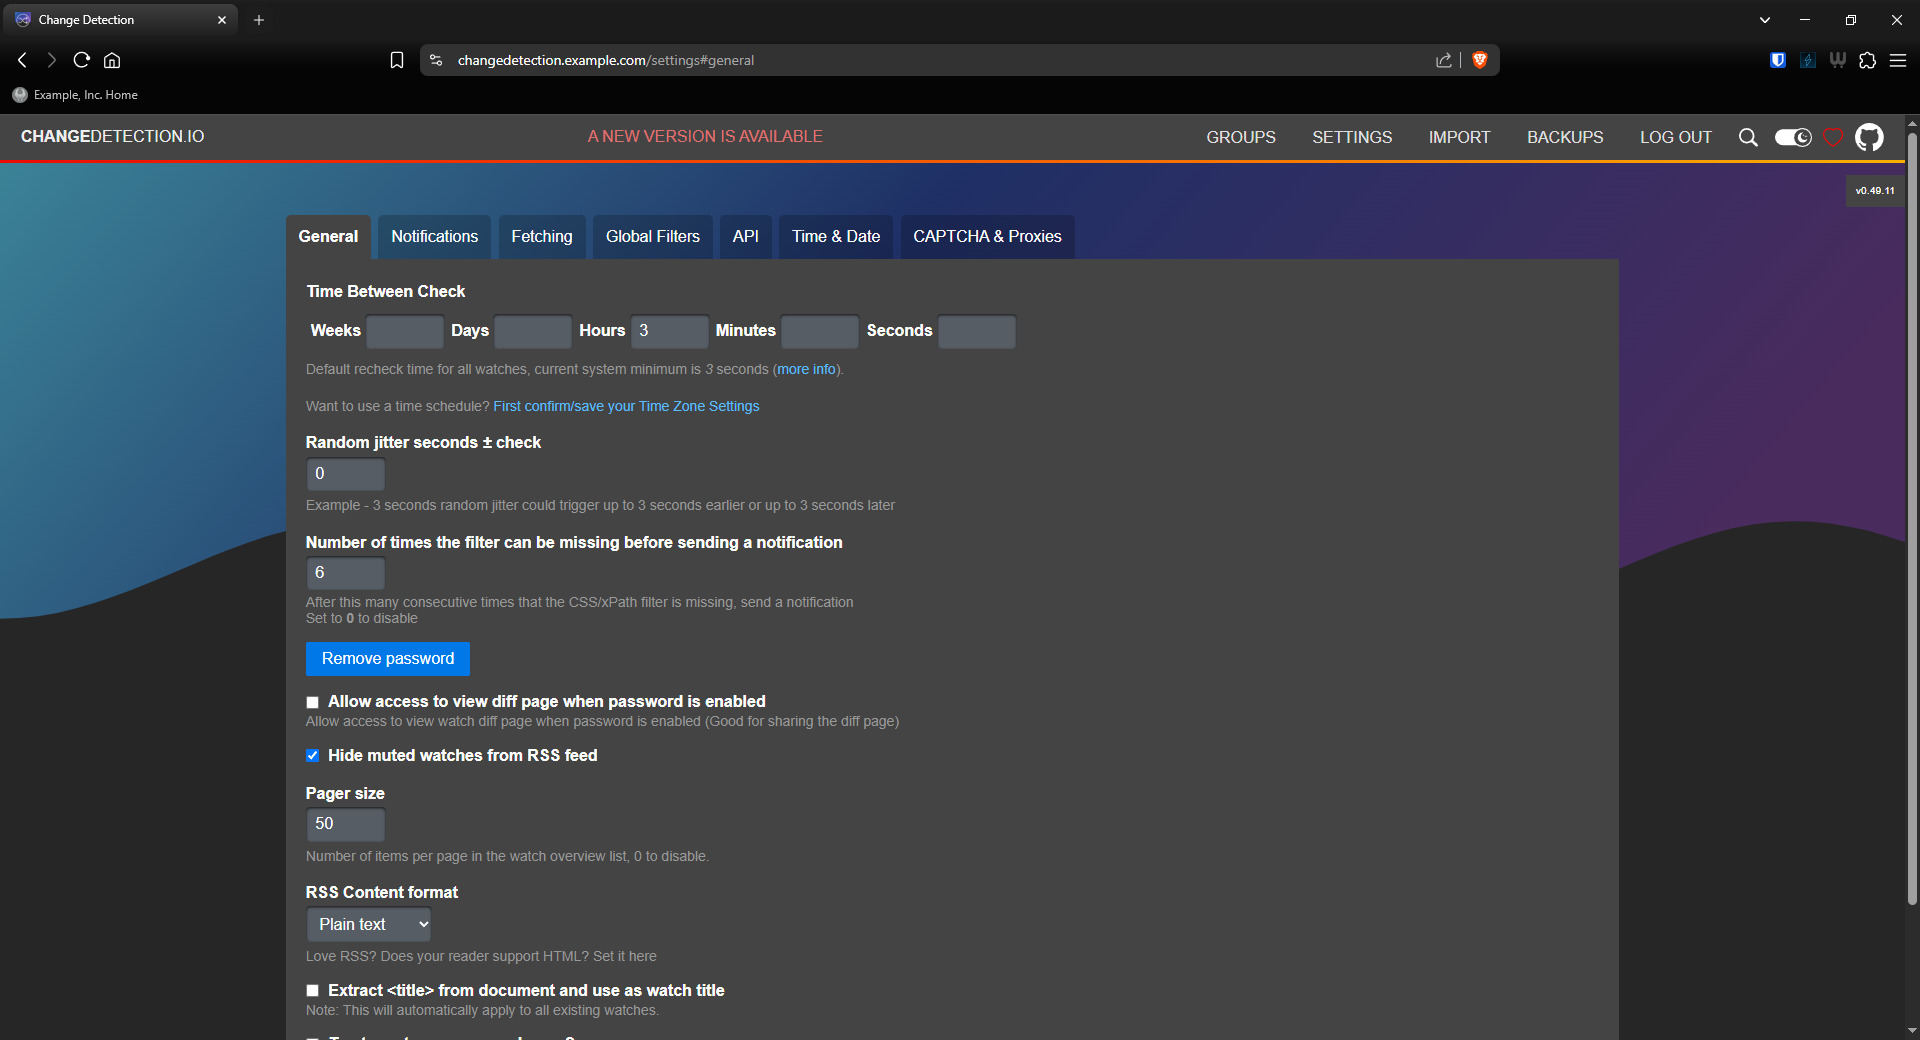Click the Remove password button
This screenshot has width=1920, height=1040.
coord(387,659)
